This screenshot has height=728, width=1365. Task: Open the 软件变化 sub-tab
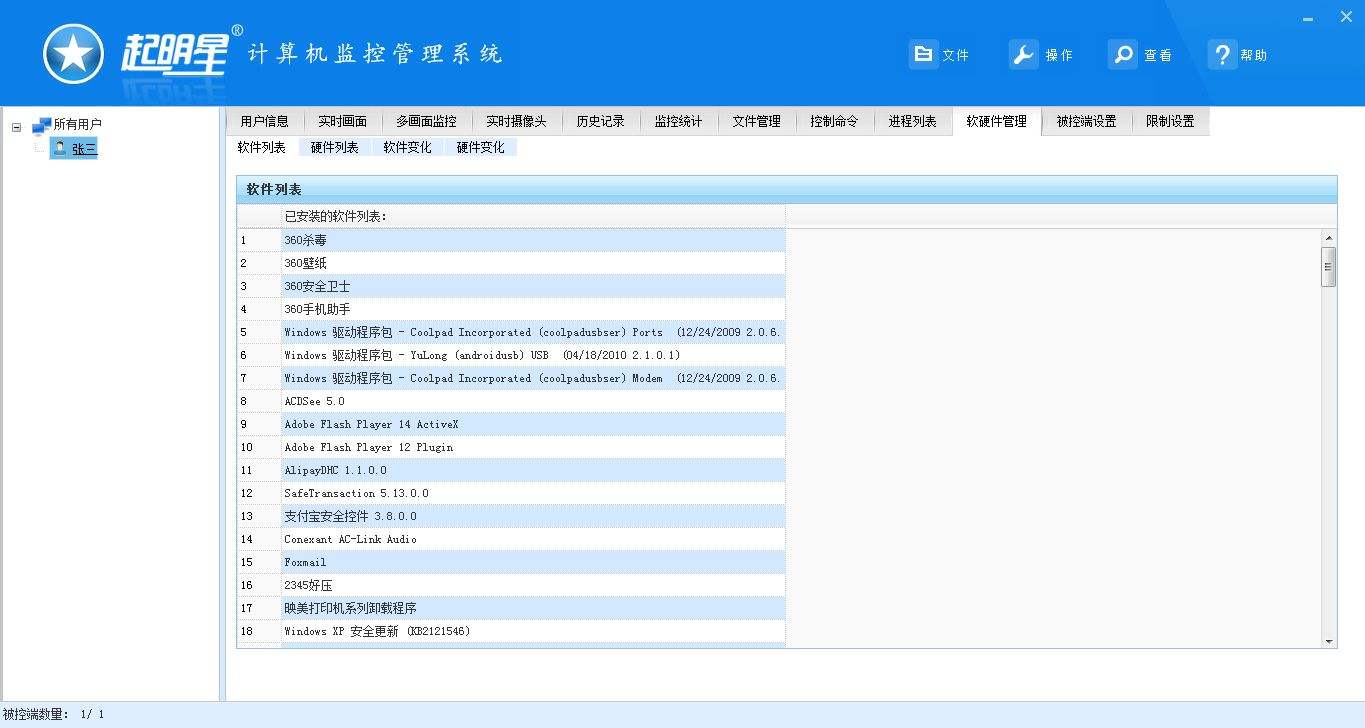(407, 147)
